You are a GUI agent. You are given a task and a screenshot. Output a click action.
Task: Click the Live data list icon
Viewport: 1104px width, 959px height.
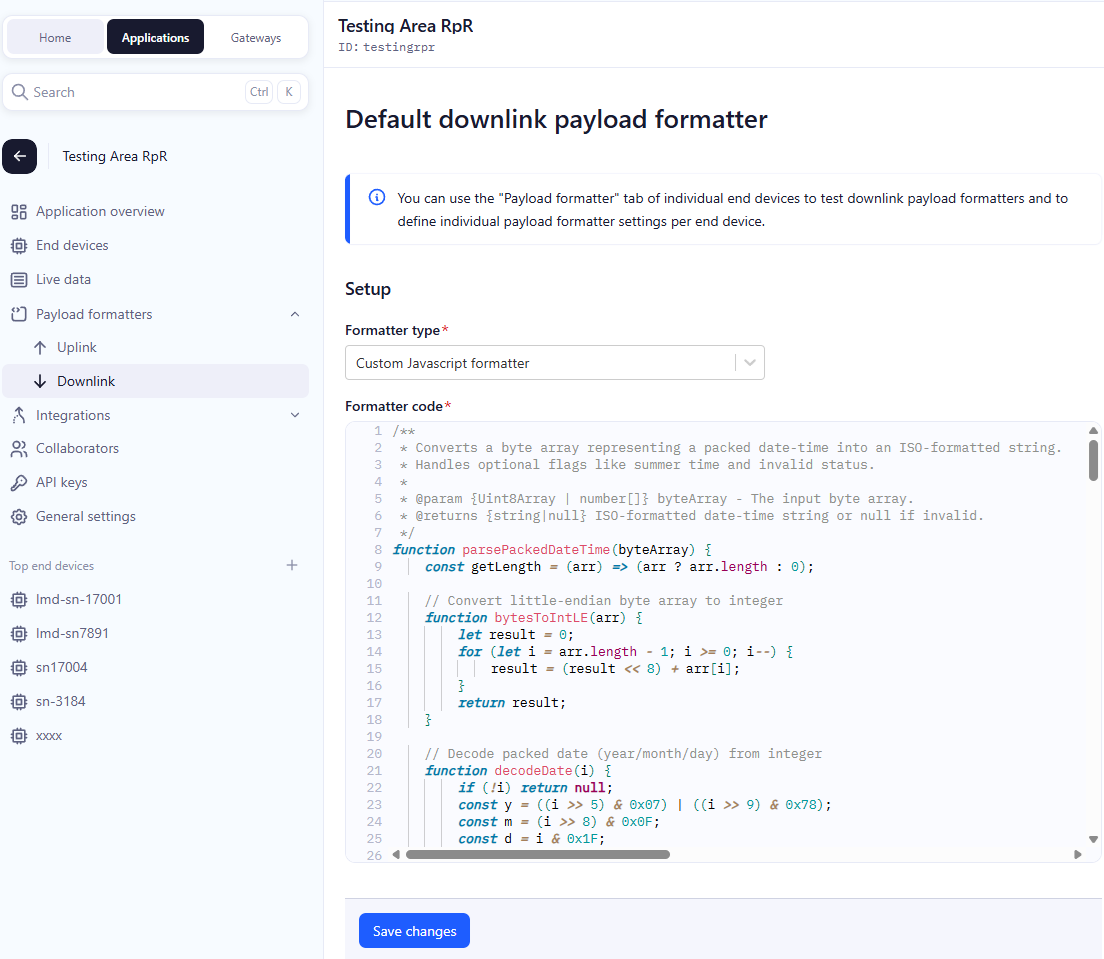tap(18, 280)
